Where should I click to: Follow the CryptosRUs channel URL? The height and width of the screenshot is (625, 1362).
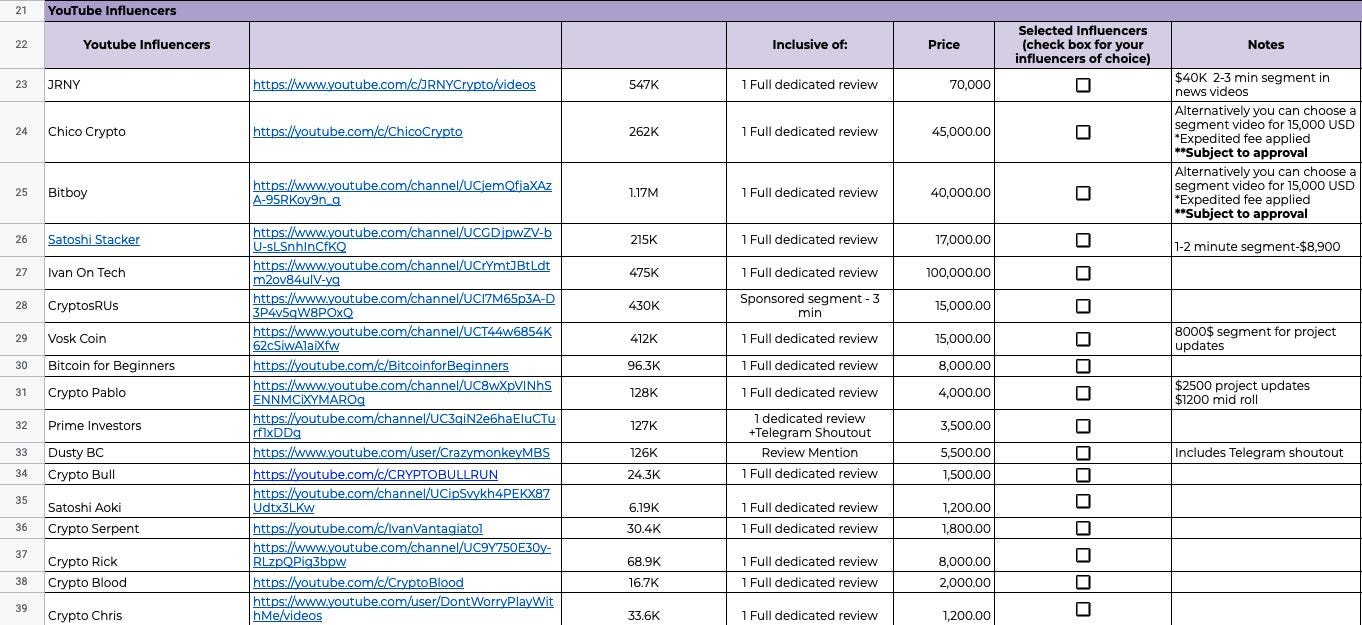pos(404,306)
